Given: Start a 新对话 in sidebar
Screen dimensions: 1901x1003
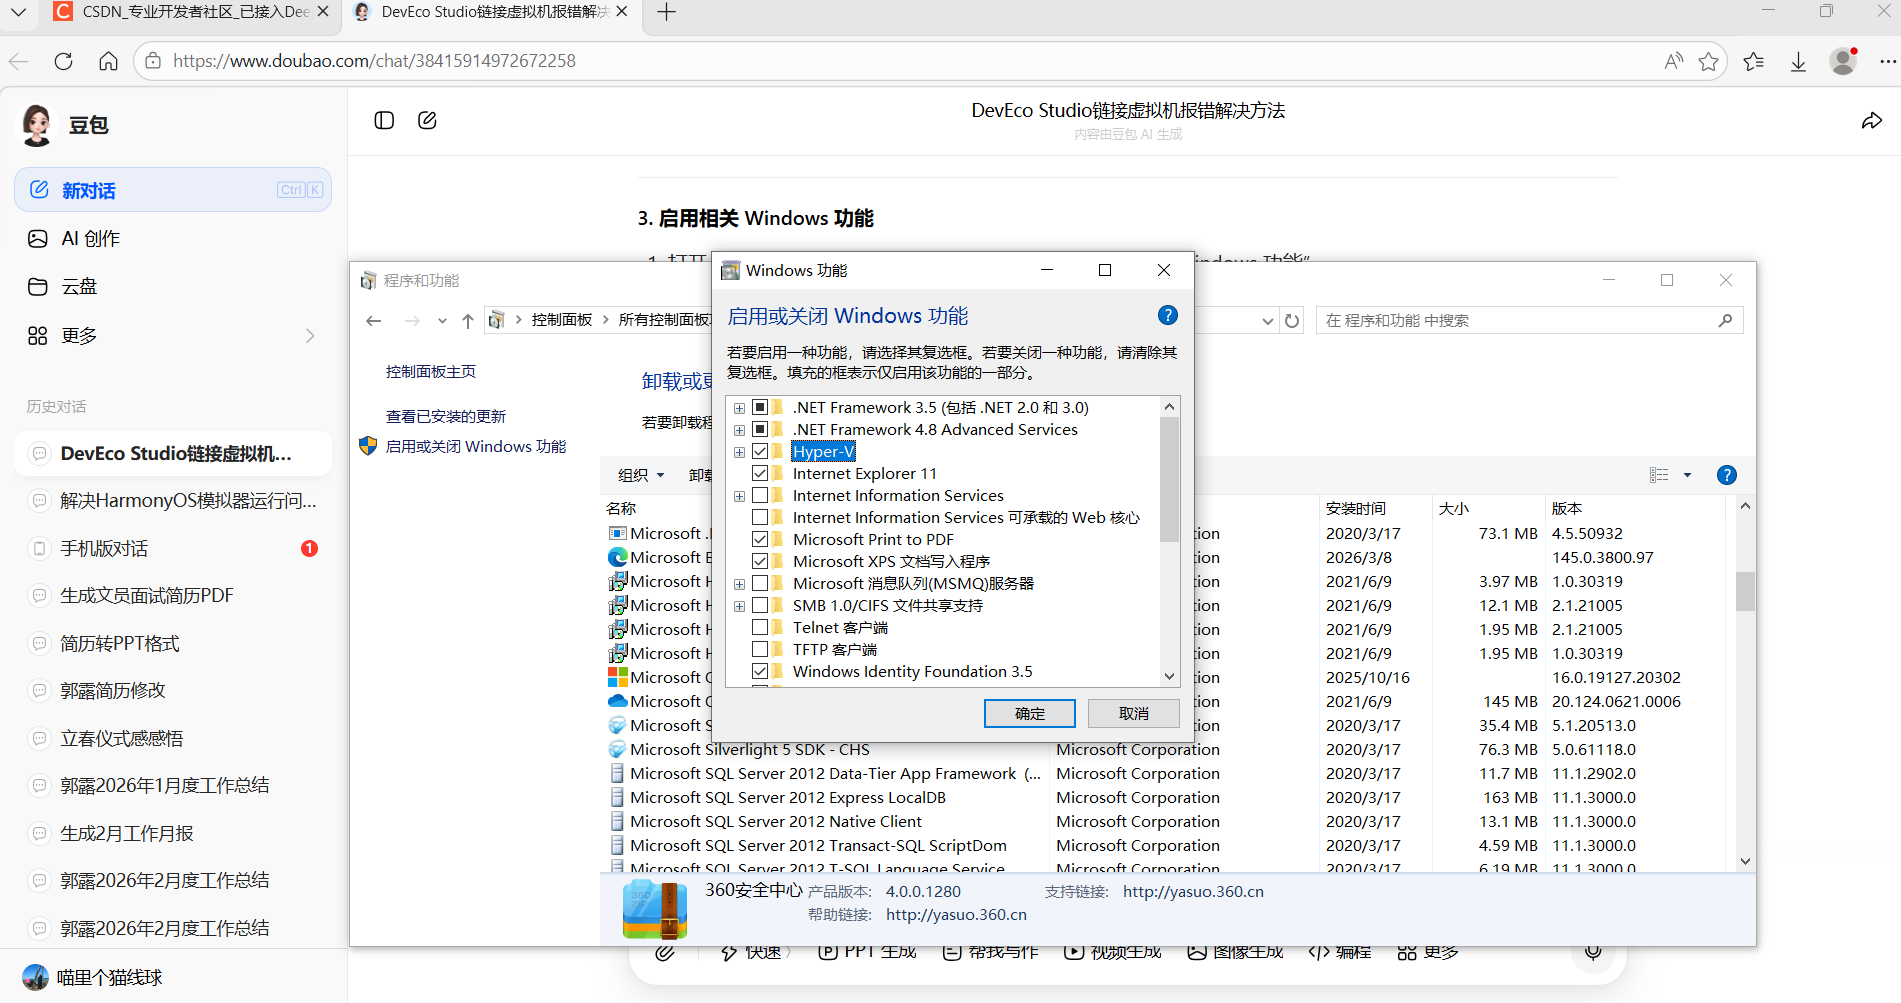Looking at the screenshot, I should (x=172, y=190).
